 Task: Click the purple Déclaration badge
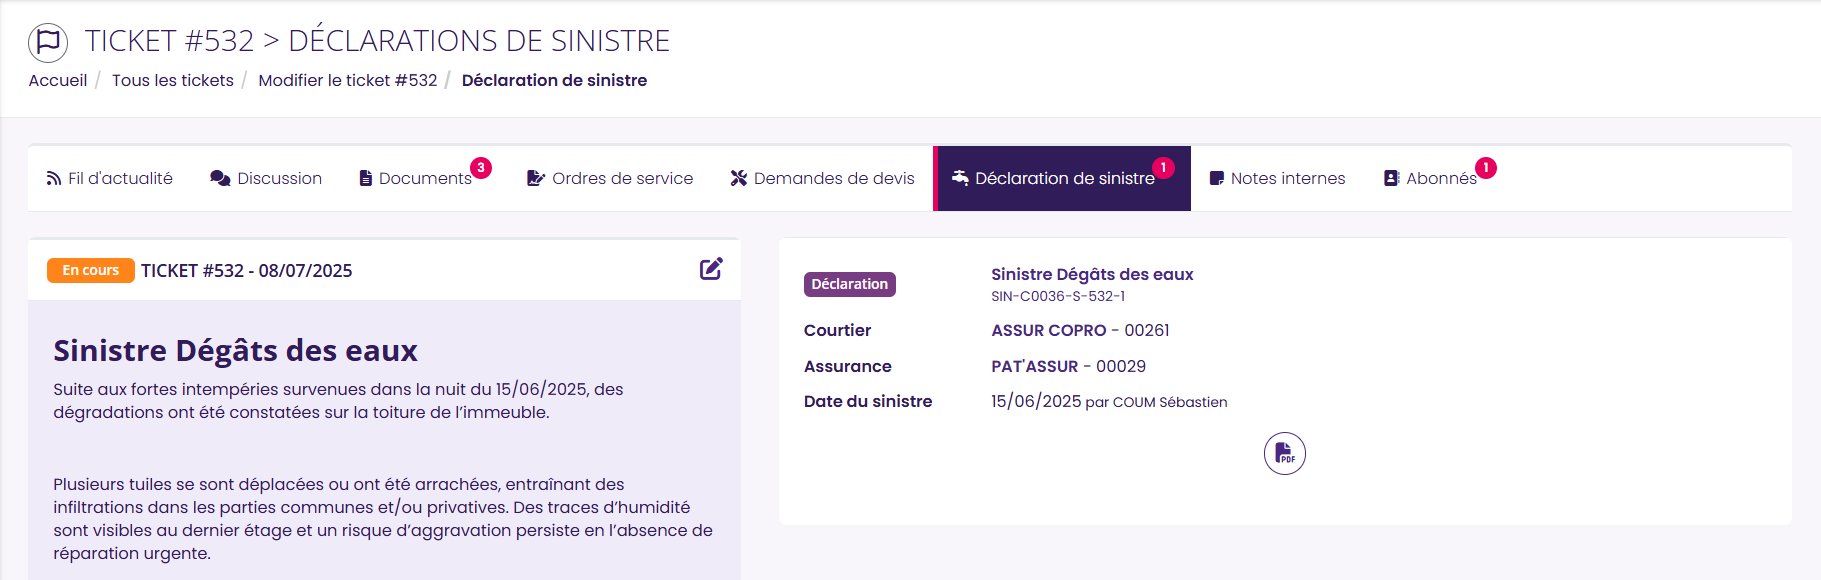pyautogui.click(x=850, y=284)
